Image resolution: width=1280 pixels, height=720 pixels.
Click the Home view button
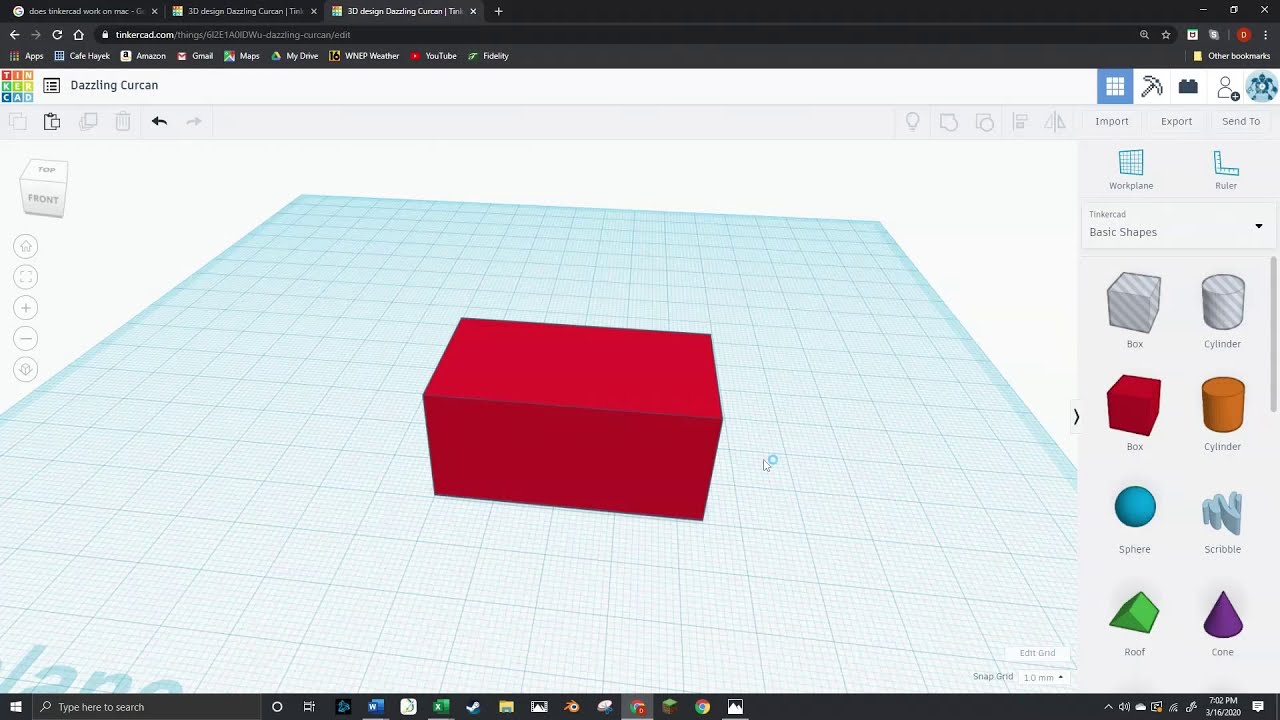pyautogui.click(x=27, y=246)
